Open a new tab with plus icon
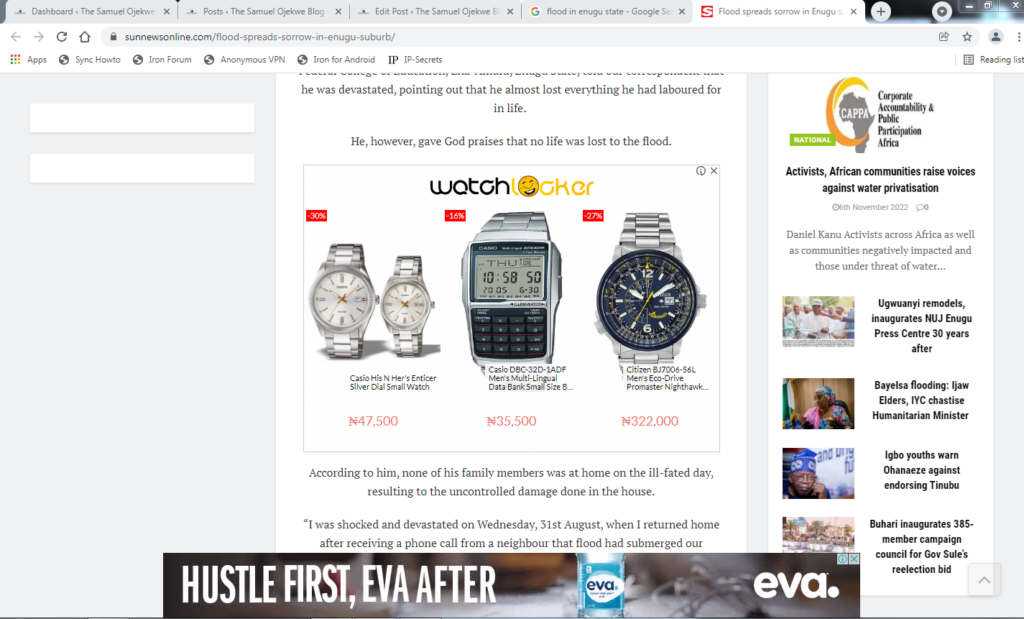 (881, 11)
